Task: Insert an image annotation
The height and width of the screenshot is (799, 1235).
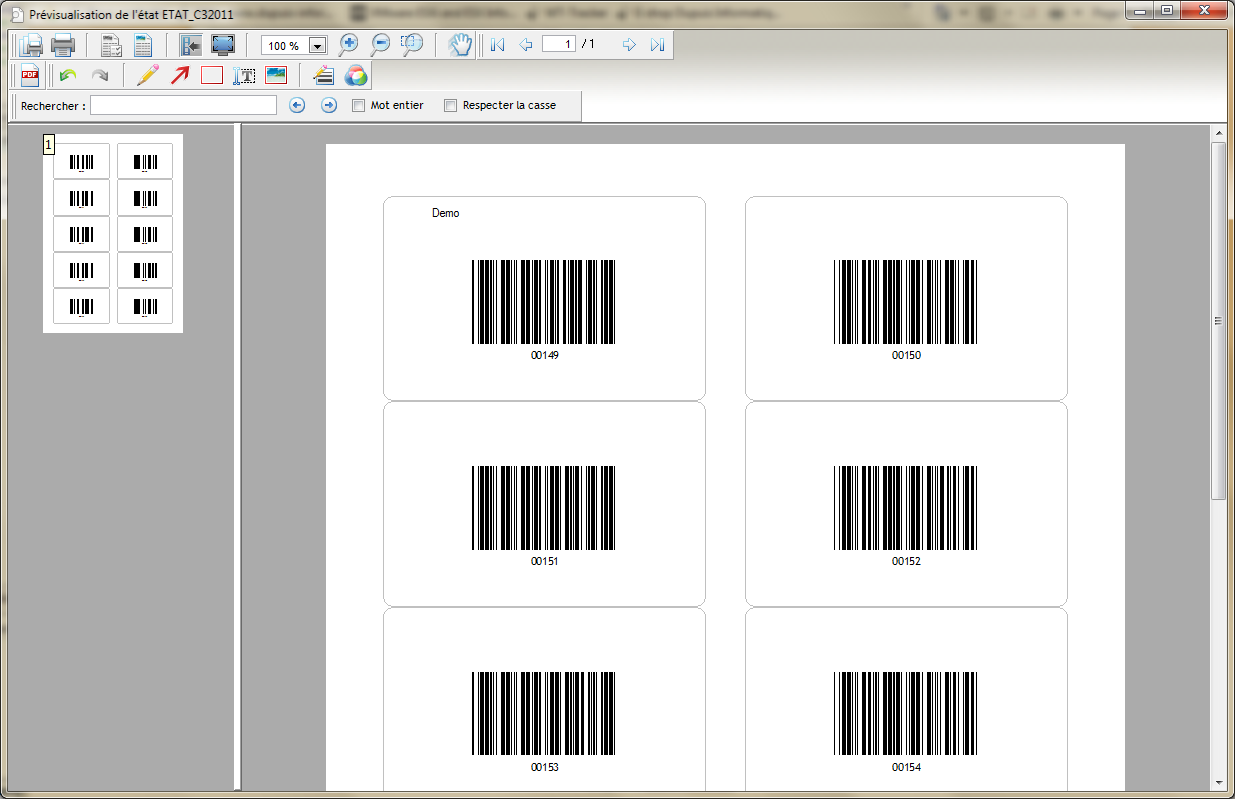Action: click(x=276, y=75)
